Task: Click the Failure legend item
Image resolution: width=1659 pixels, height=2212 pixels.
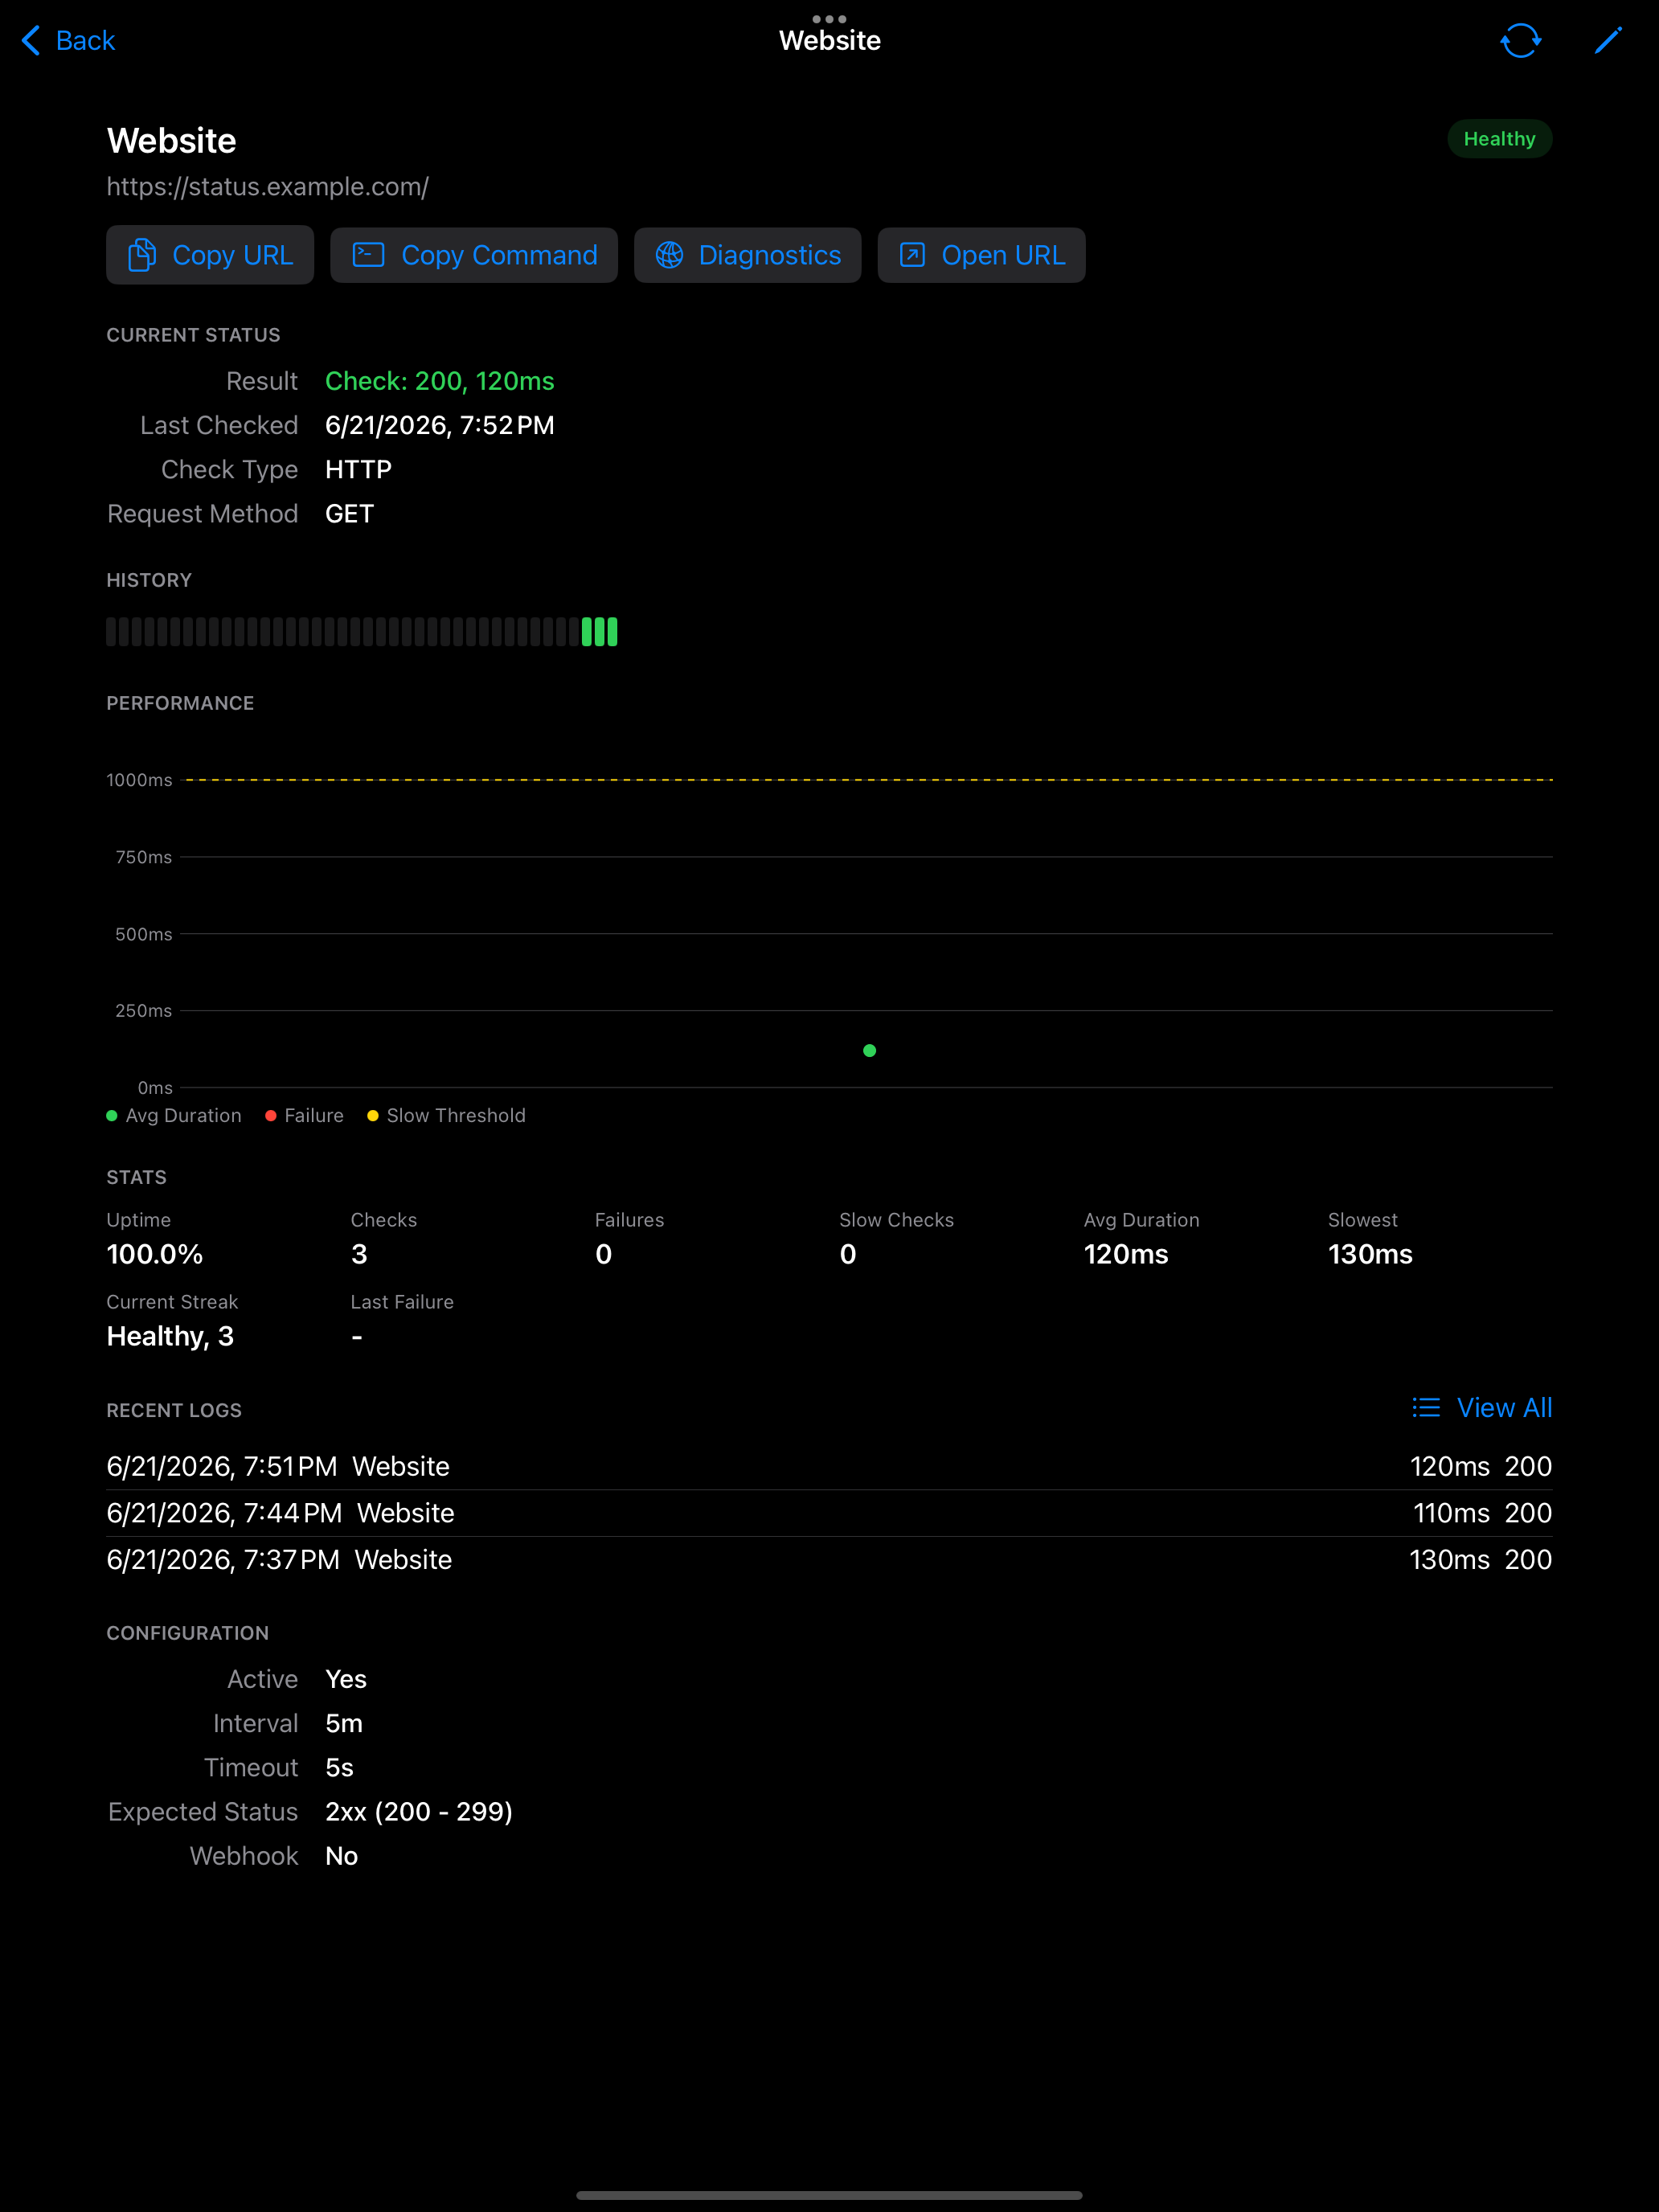Action: point(304,1115)
